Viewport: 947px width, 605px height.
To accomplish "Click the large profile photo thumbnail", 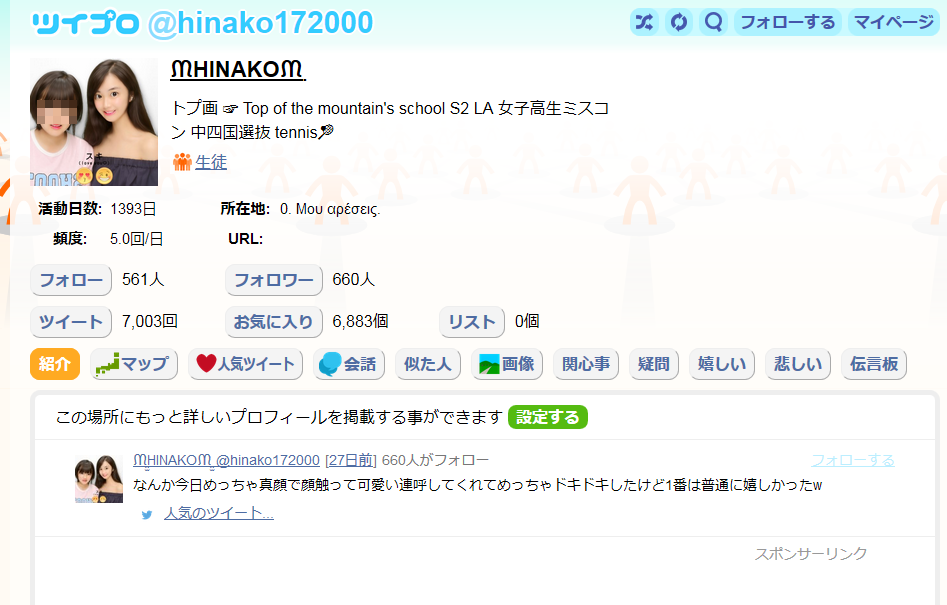I will click(94, 122).
